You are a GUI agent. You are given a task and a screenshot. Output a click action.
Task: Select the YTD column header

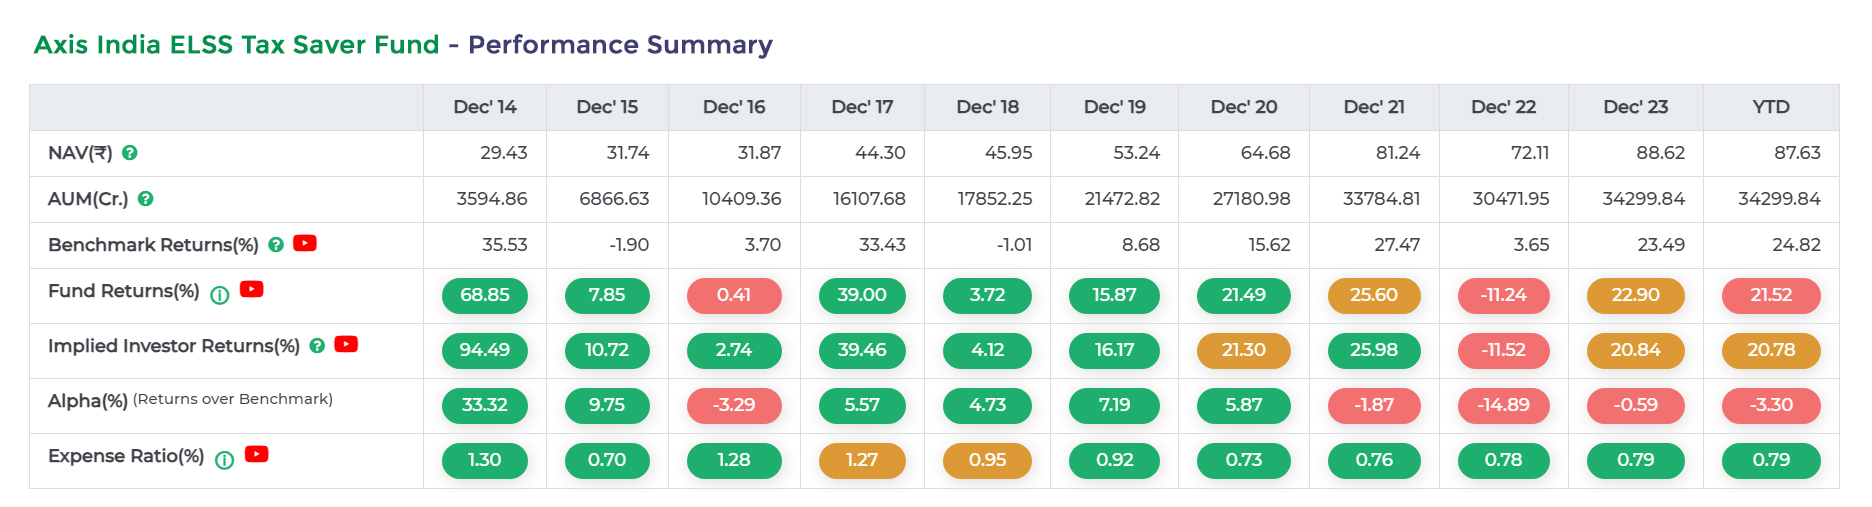tap(1771, 107)
